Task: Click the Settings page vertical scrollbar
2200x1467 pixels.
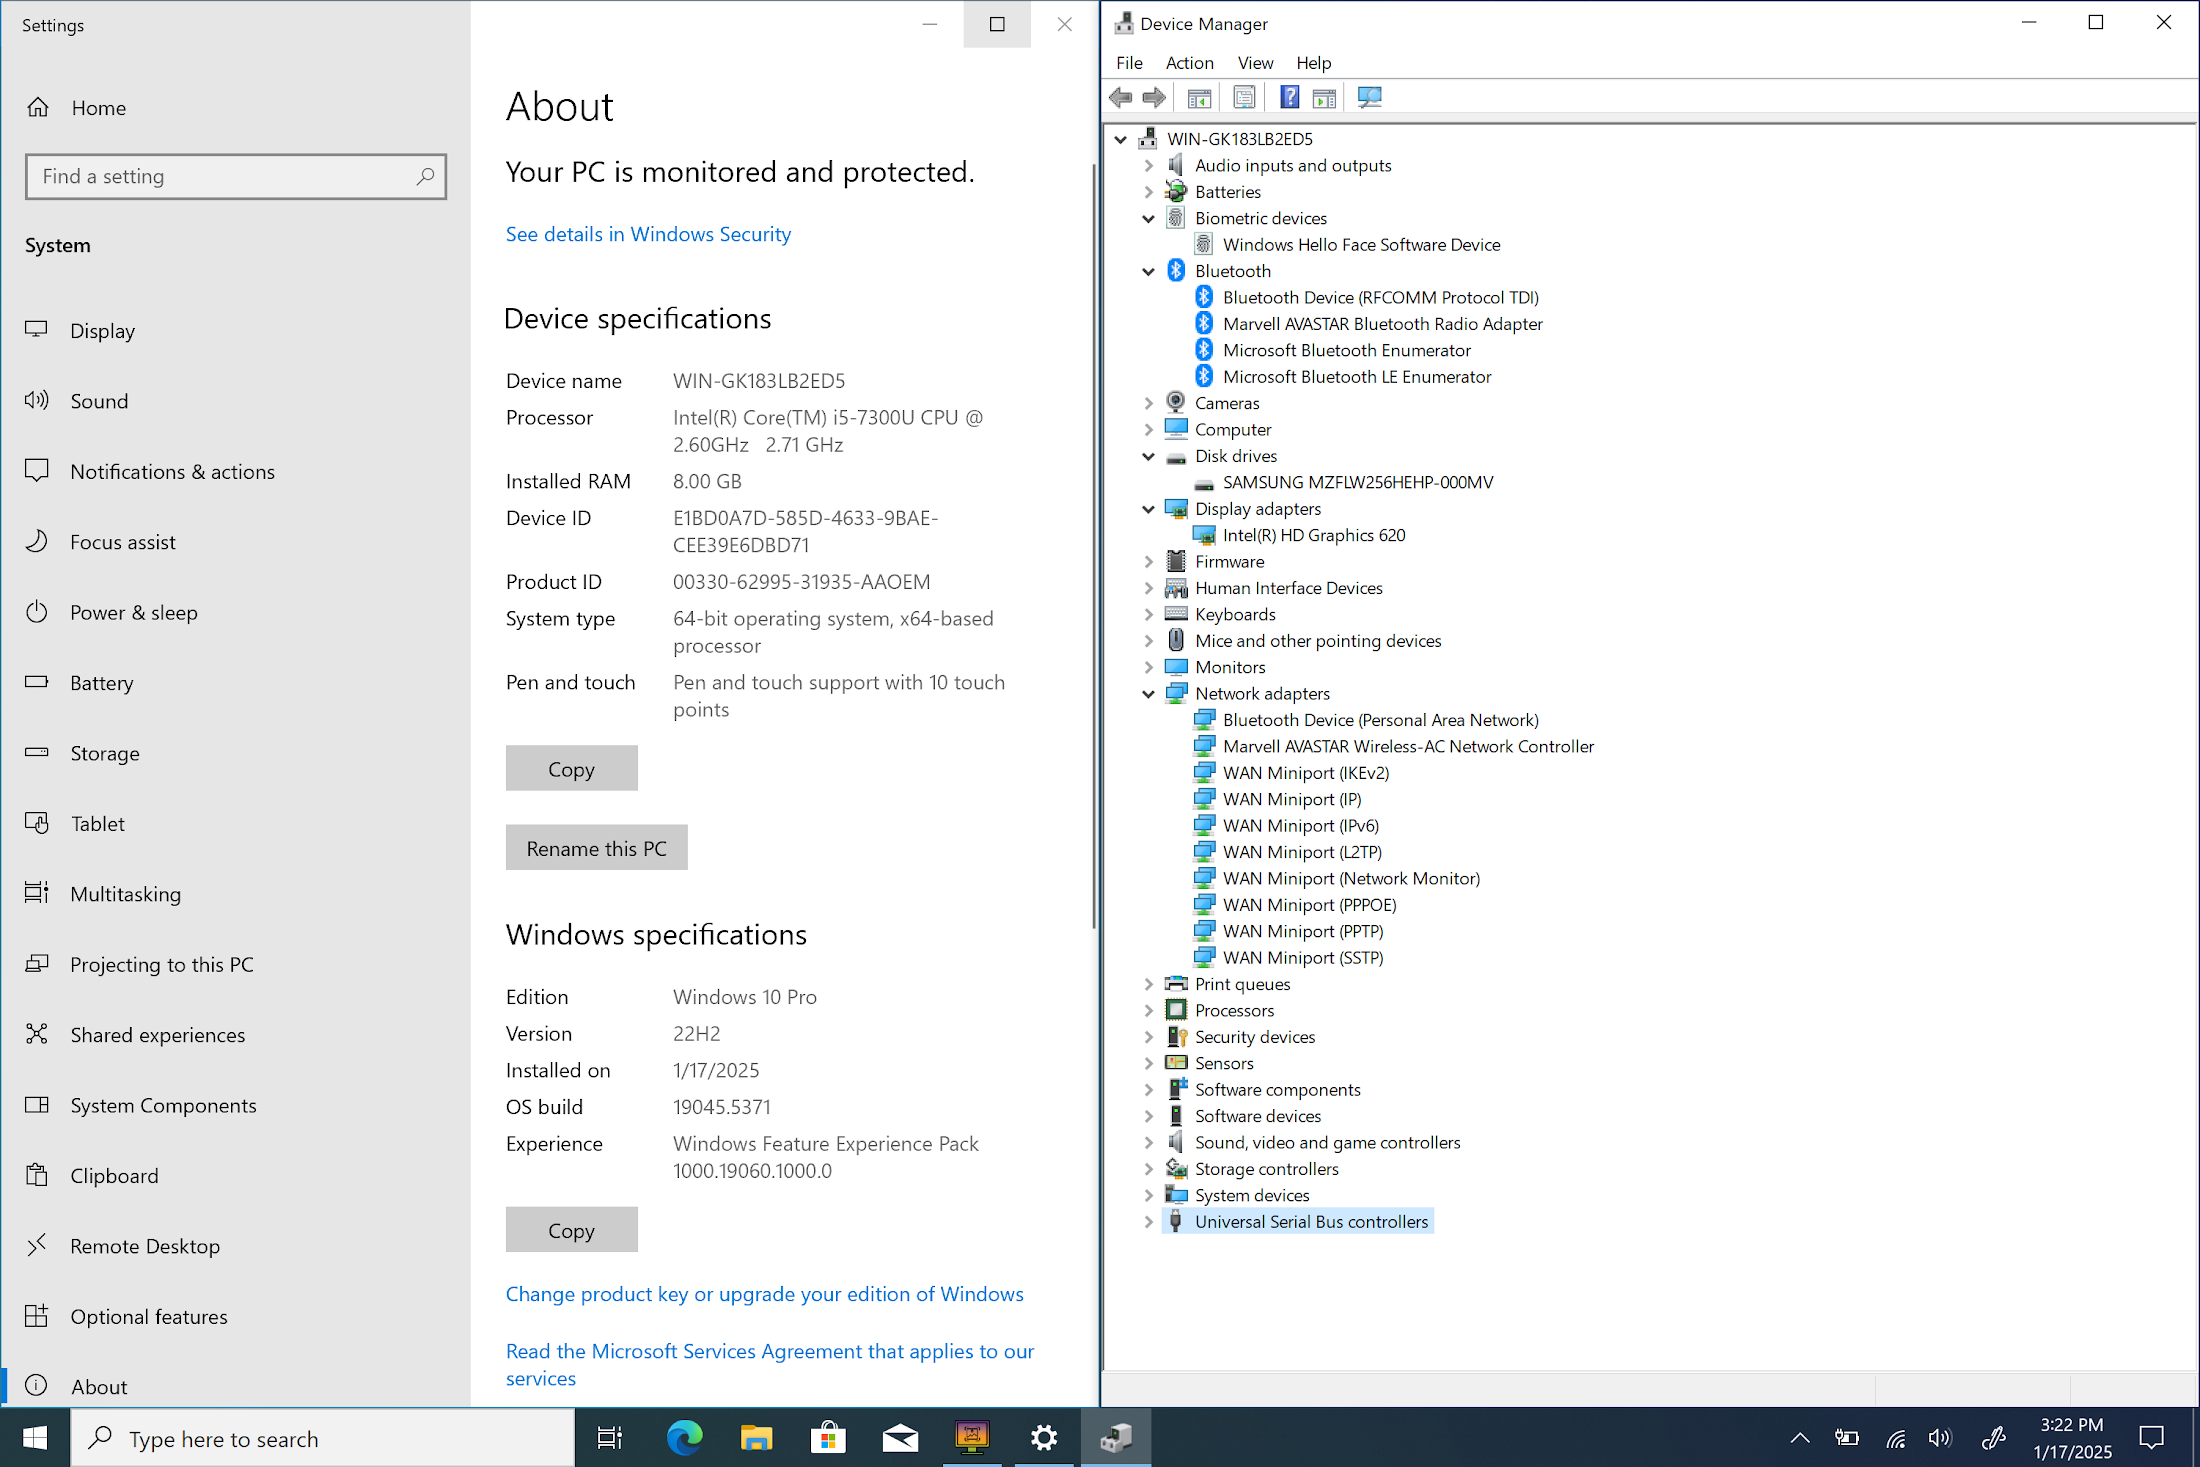Action: [x=1094, y=545]
